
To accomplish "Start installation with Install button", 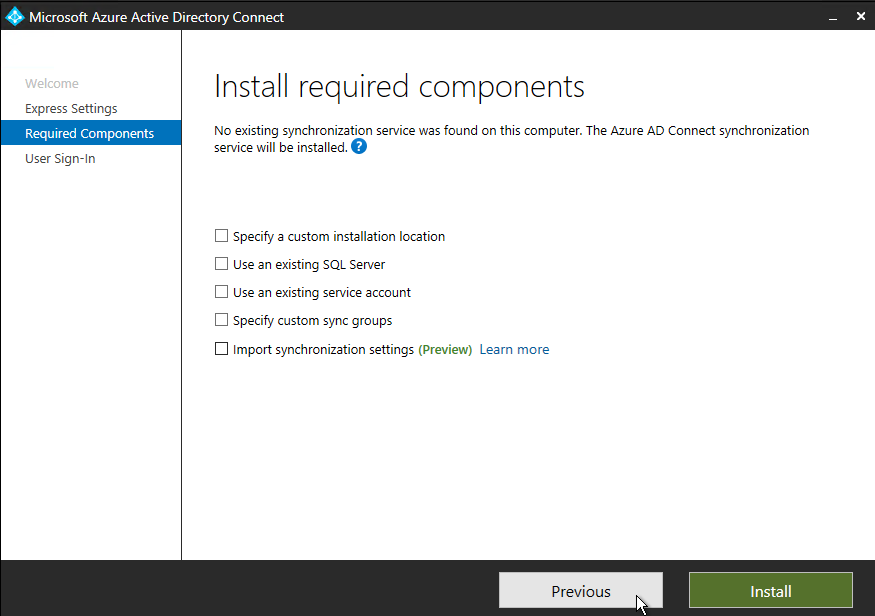I will (771, 590).
